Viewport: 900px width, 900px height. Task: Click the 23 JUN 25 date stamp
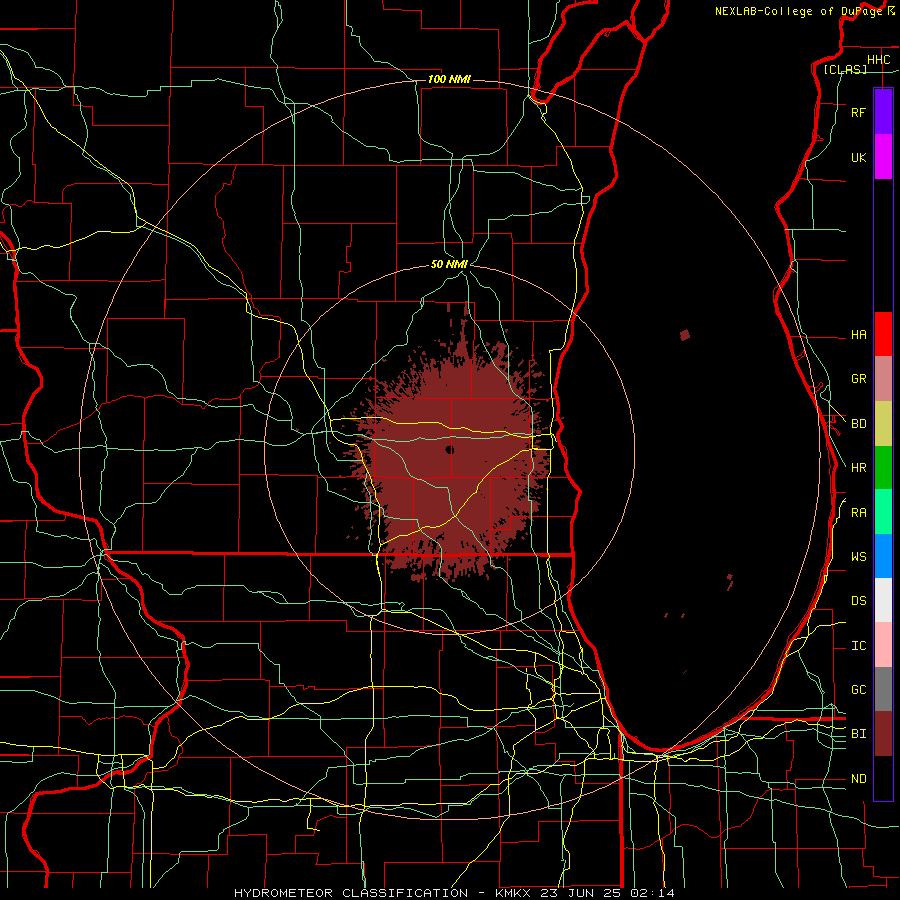tap(582, 893)
